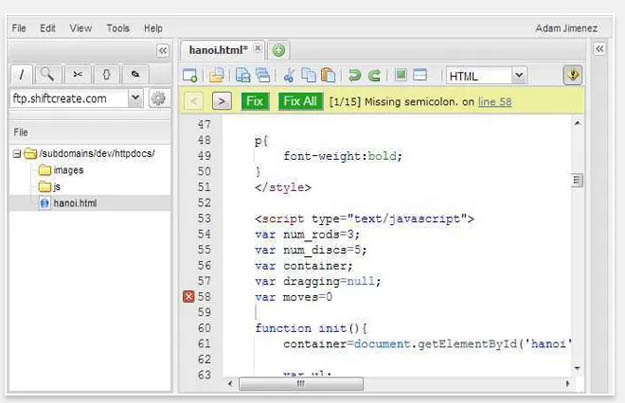Click code line 'var num_rods=3;'

307,234
